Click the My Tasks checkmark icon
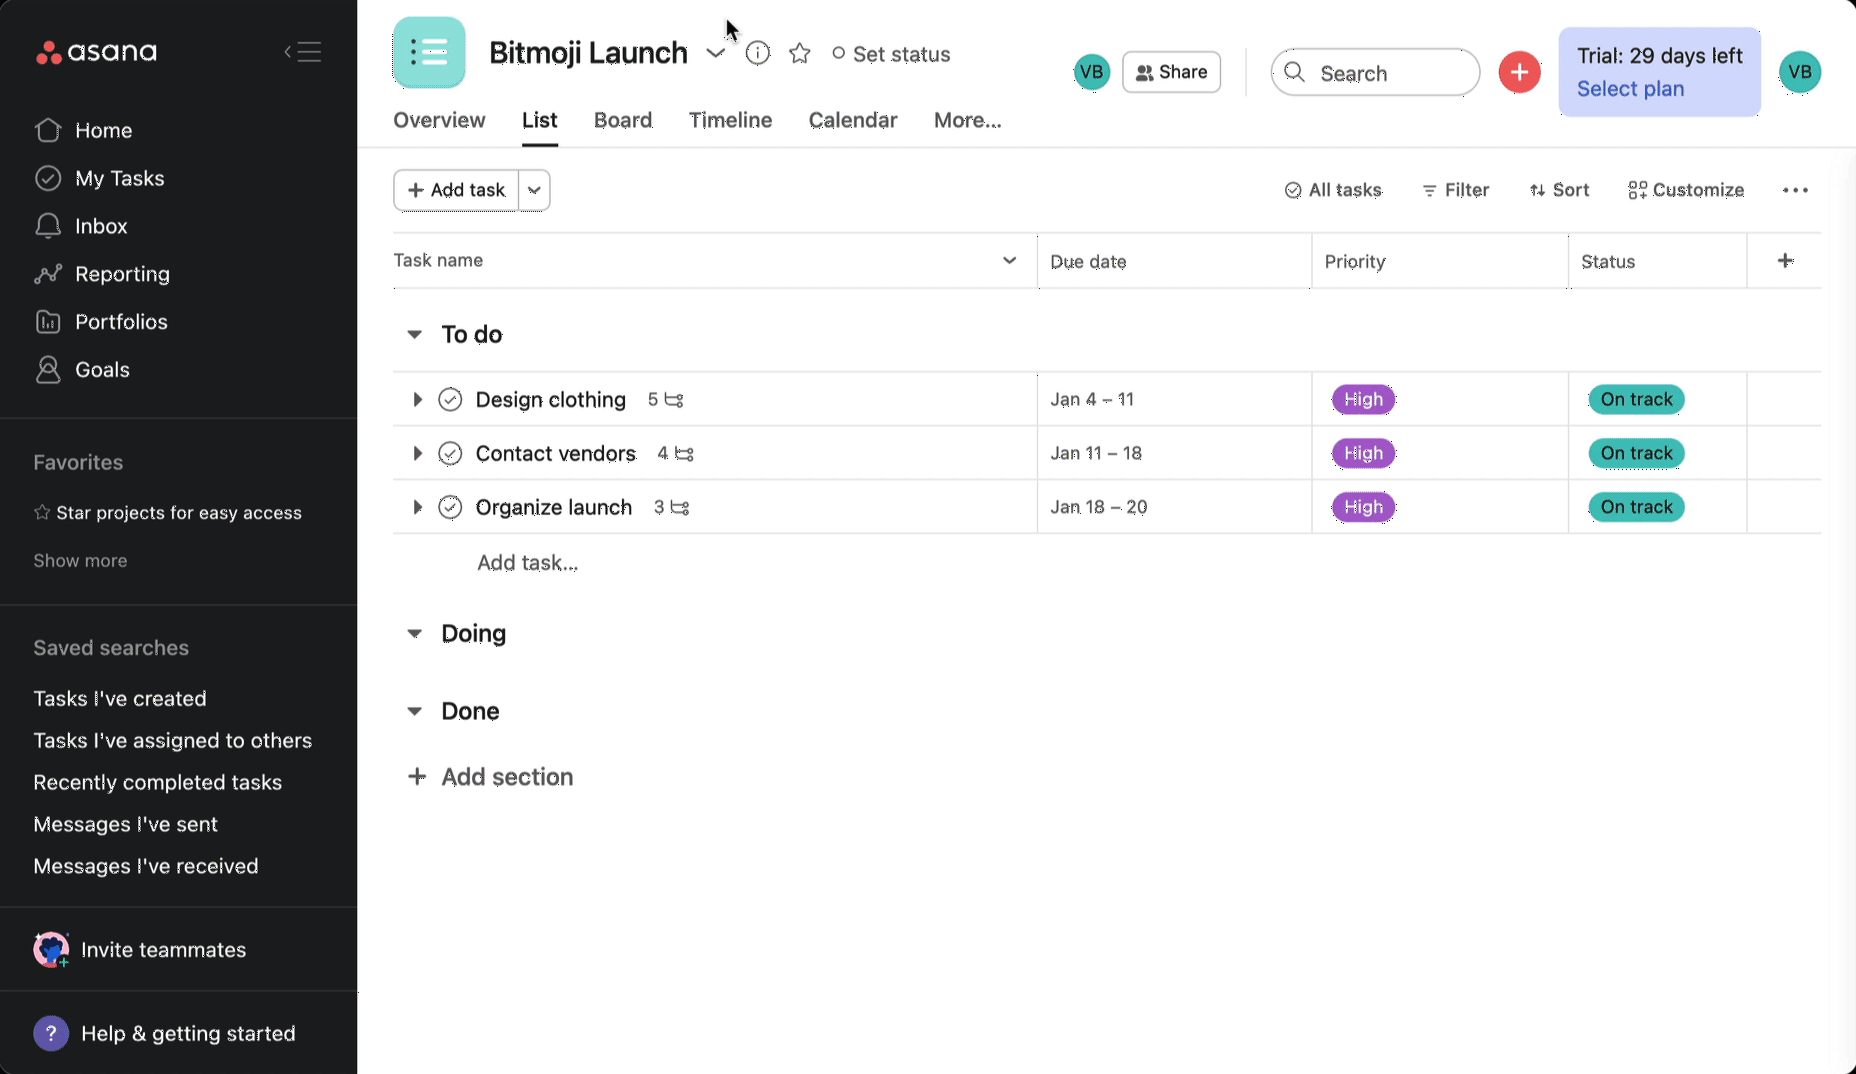Viewport: 1856px width, 1074px height. pos(48,178)
